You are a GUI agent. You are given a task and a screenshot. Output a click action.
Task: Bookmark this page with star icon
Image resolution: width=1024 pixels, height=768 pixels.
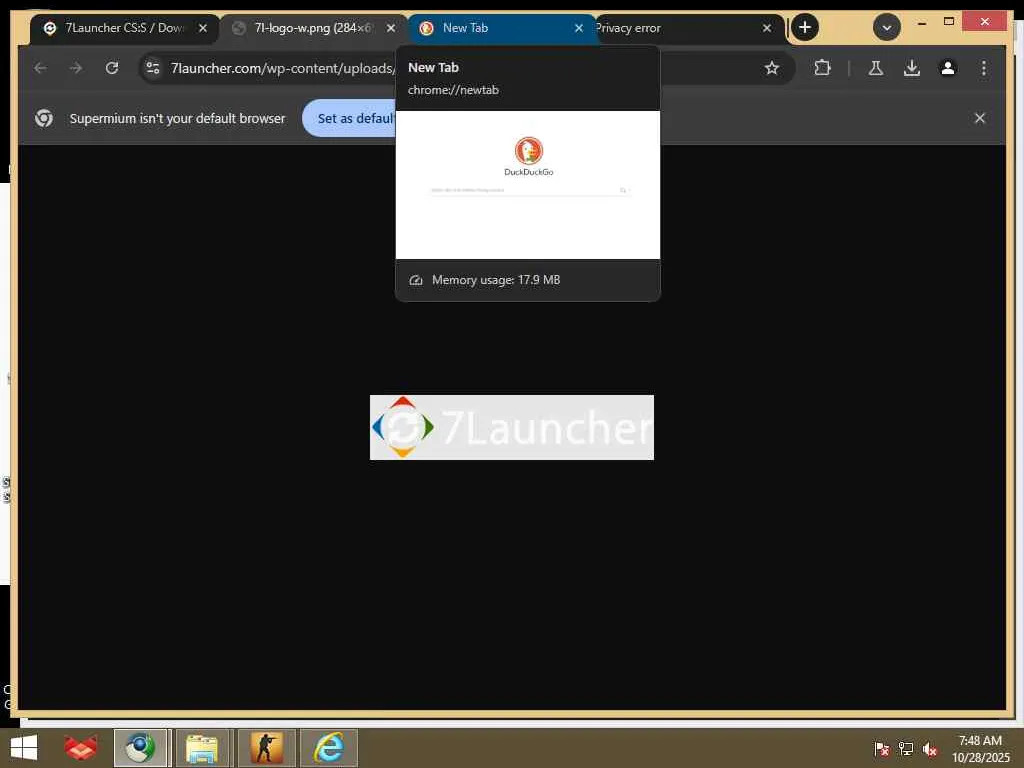772,68
